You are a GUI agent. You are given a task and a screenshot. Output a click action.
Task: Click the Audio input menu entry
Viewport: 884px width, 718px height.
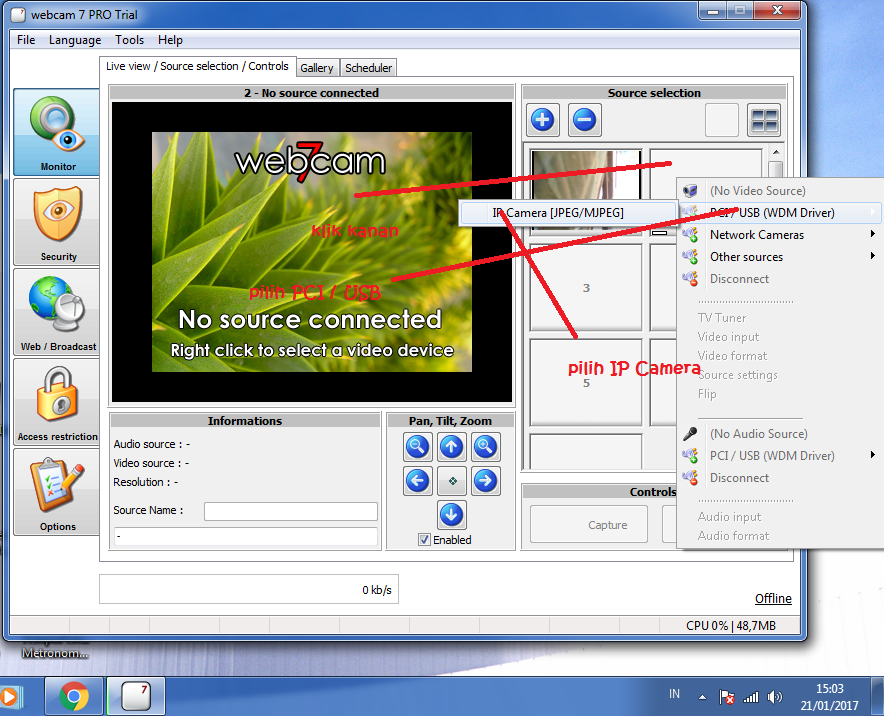(730, 517)
